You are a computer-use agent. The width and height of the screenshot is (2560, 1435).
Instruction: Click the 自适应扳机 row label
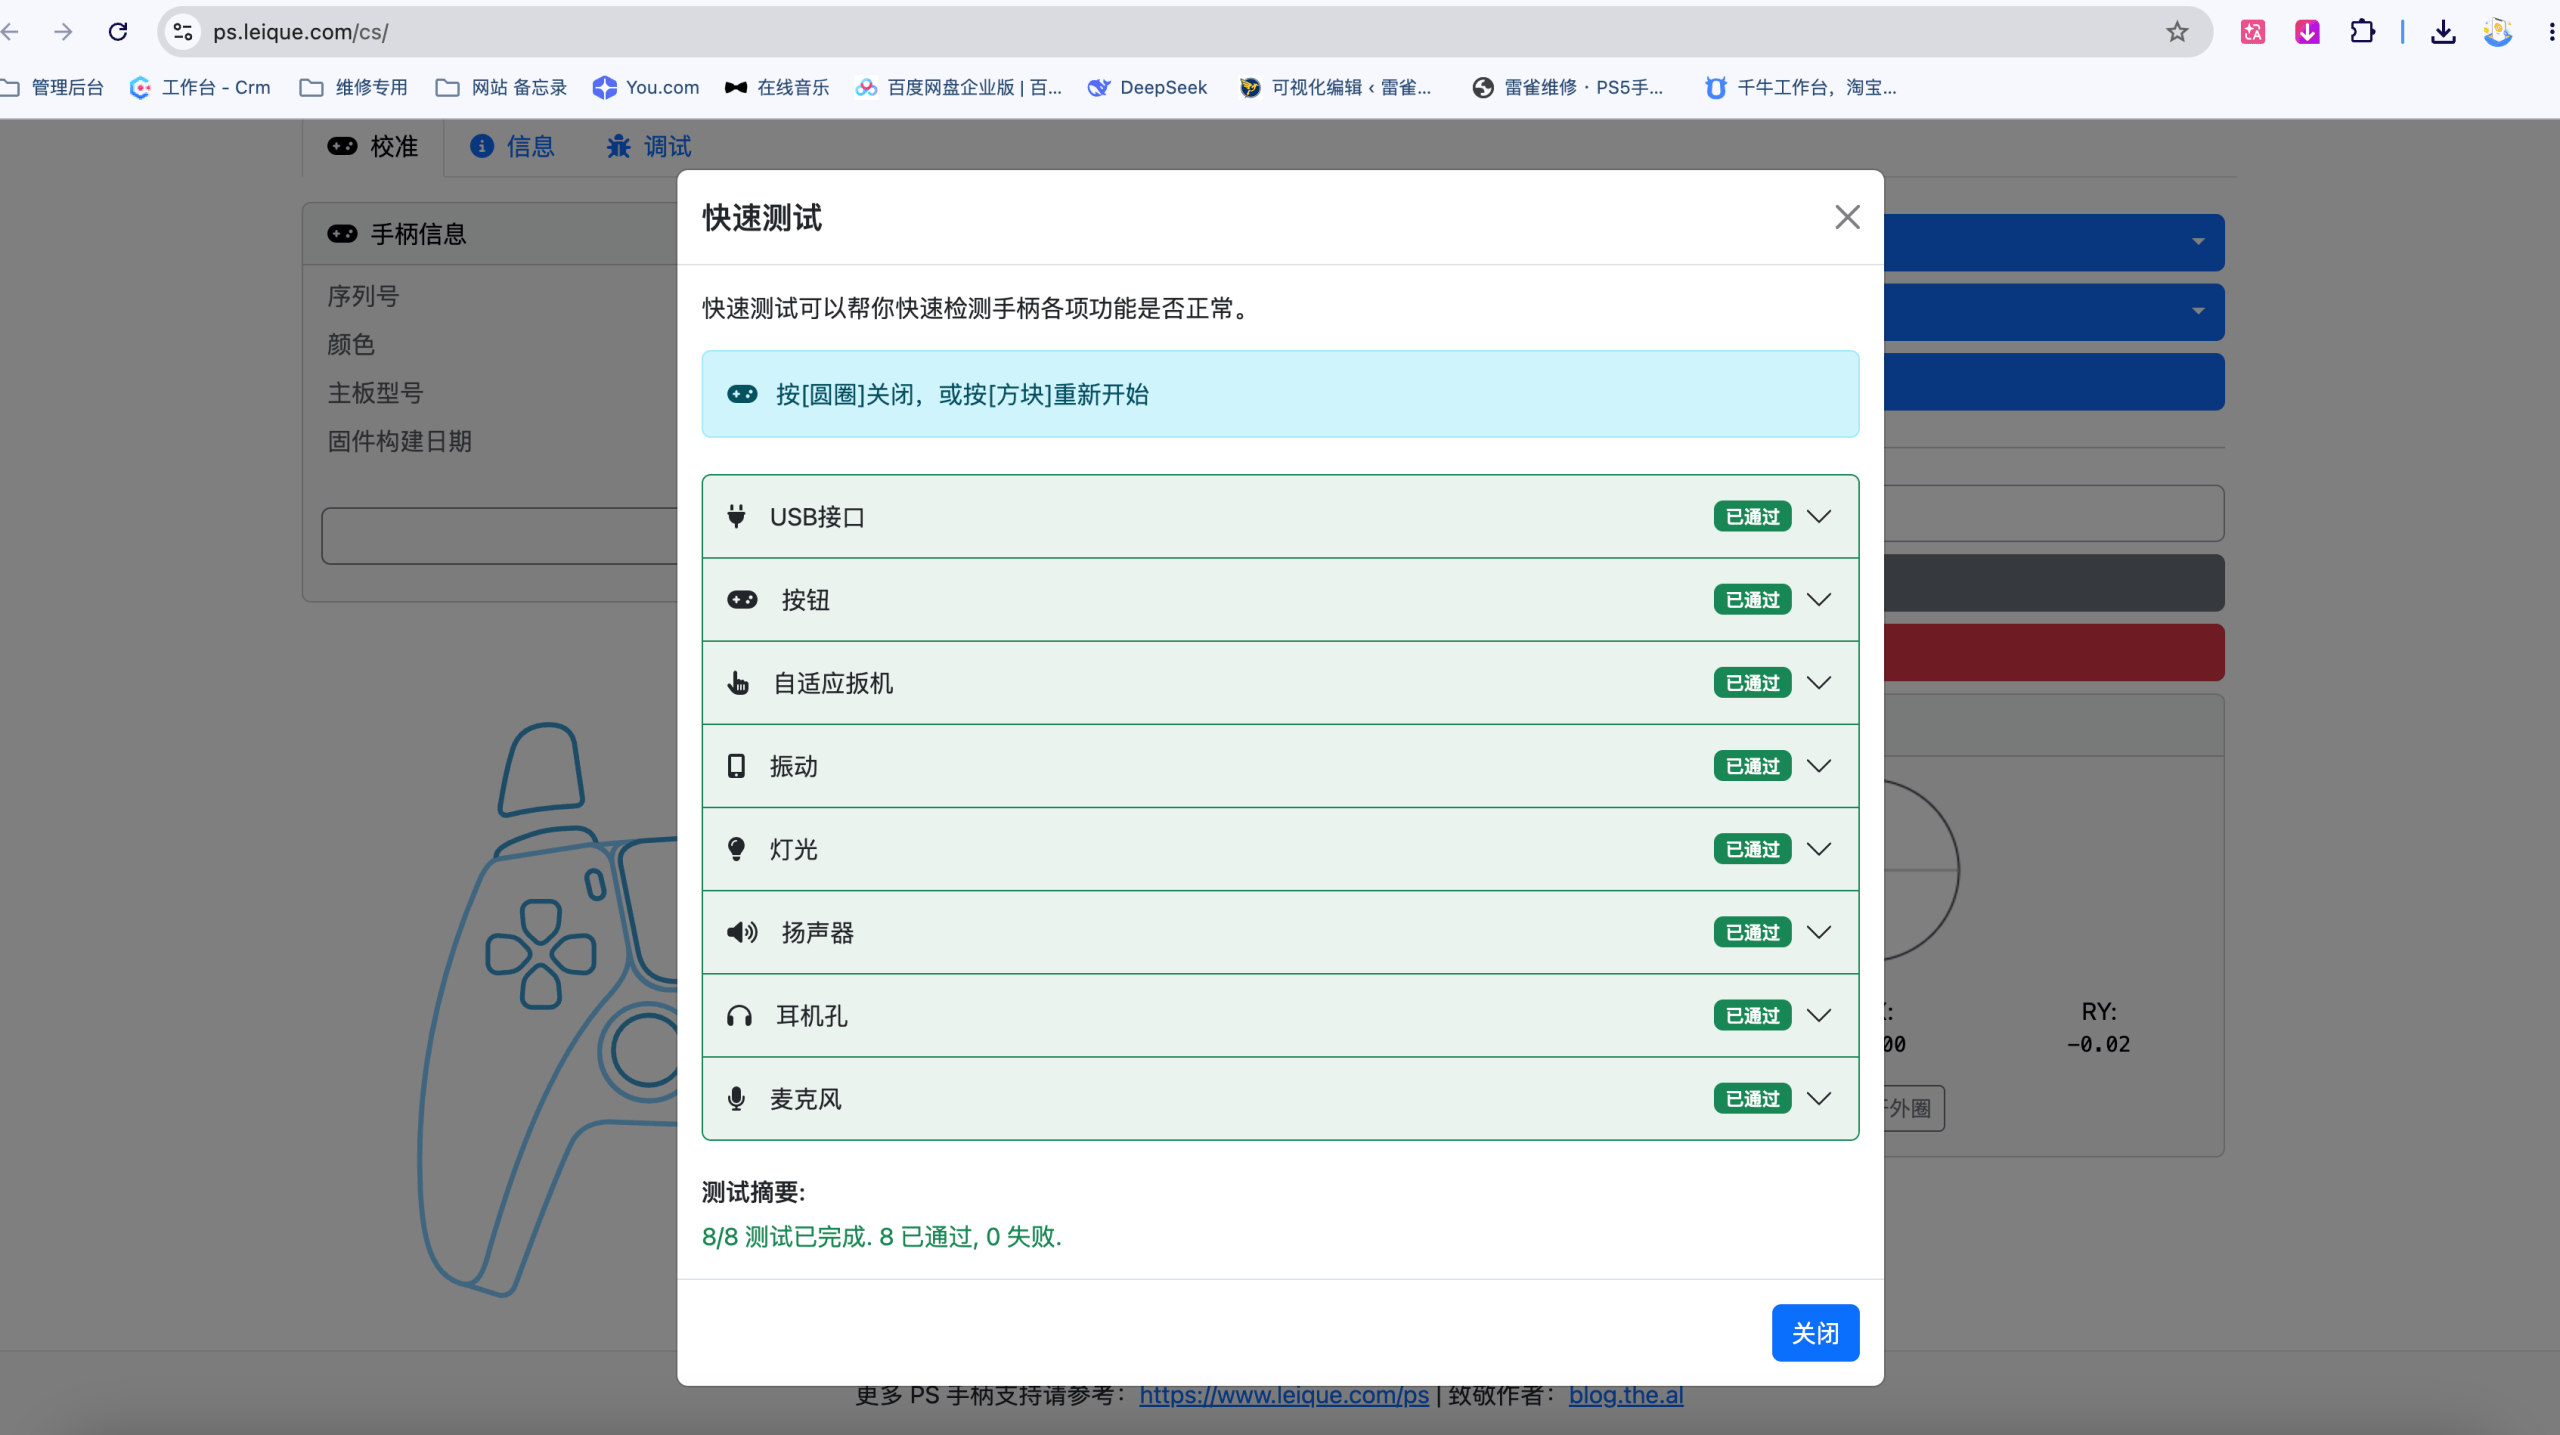click(x=833, y=683)
